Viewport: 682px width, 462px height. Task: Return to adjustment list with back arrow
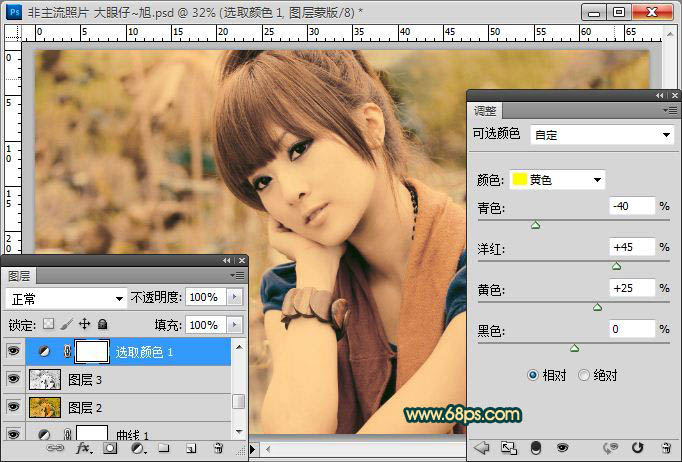(481, 447)
